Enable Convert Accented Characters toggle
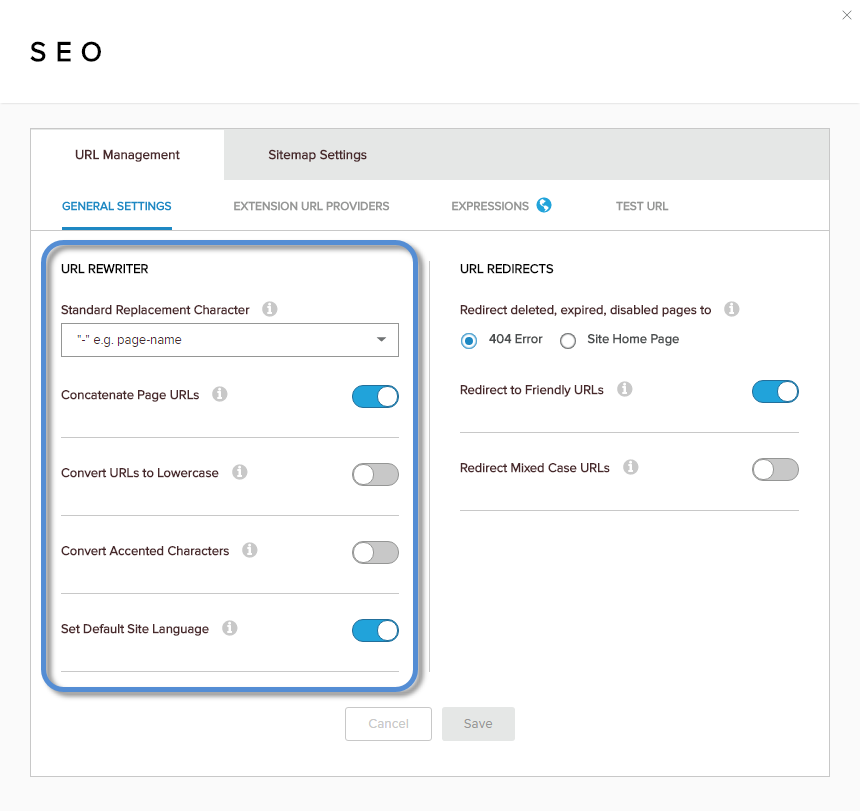This screenshot has height=811, width=860. [375, 552]
